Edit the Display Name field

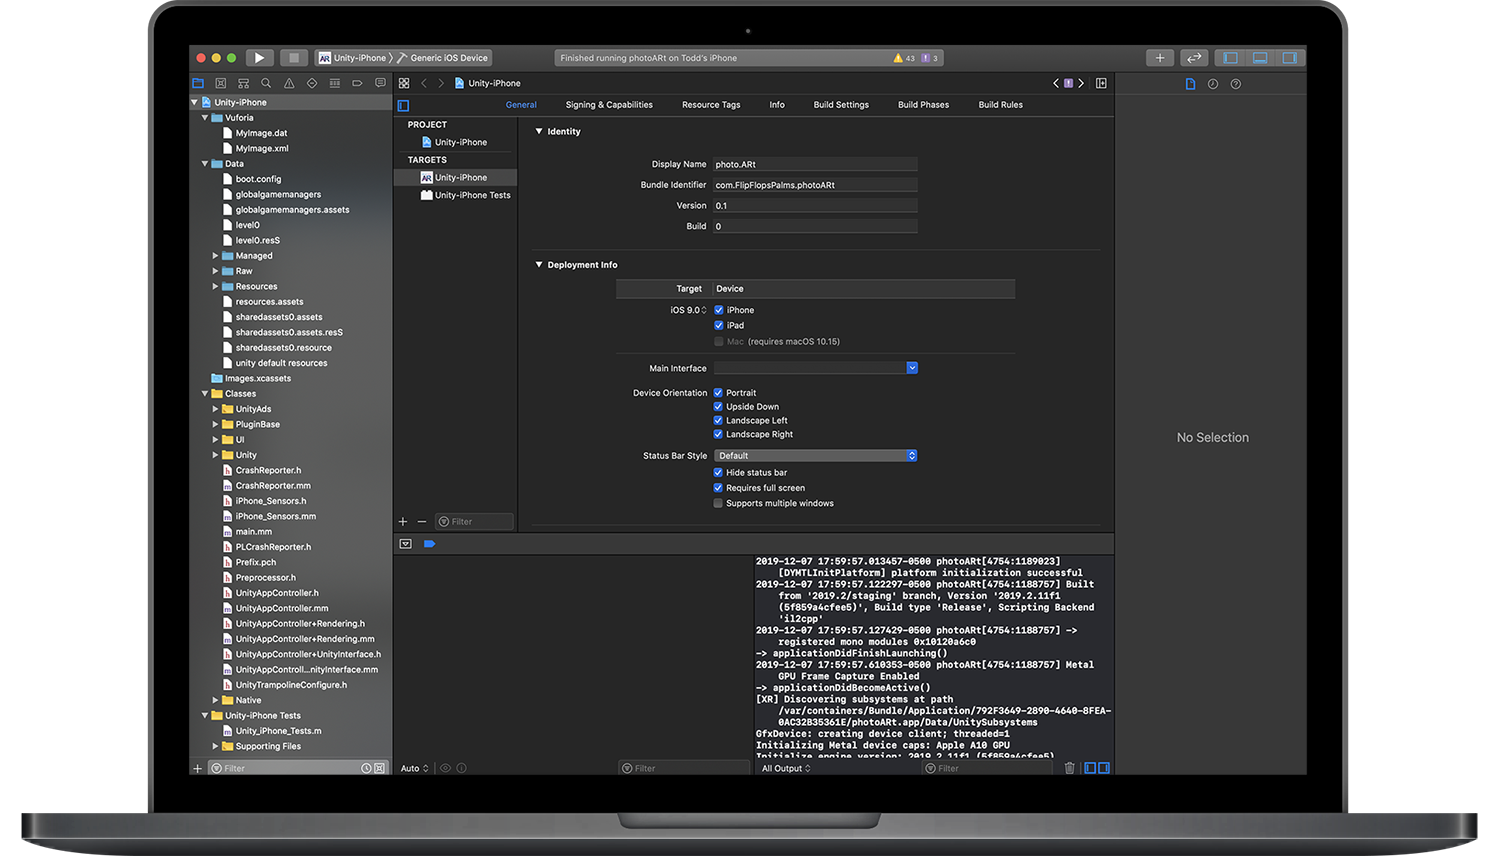click(x=814, y=164)
